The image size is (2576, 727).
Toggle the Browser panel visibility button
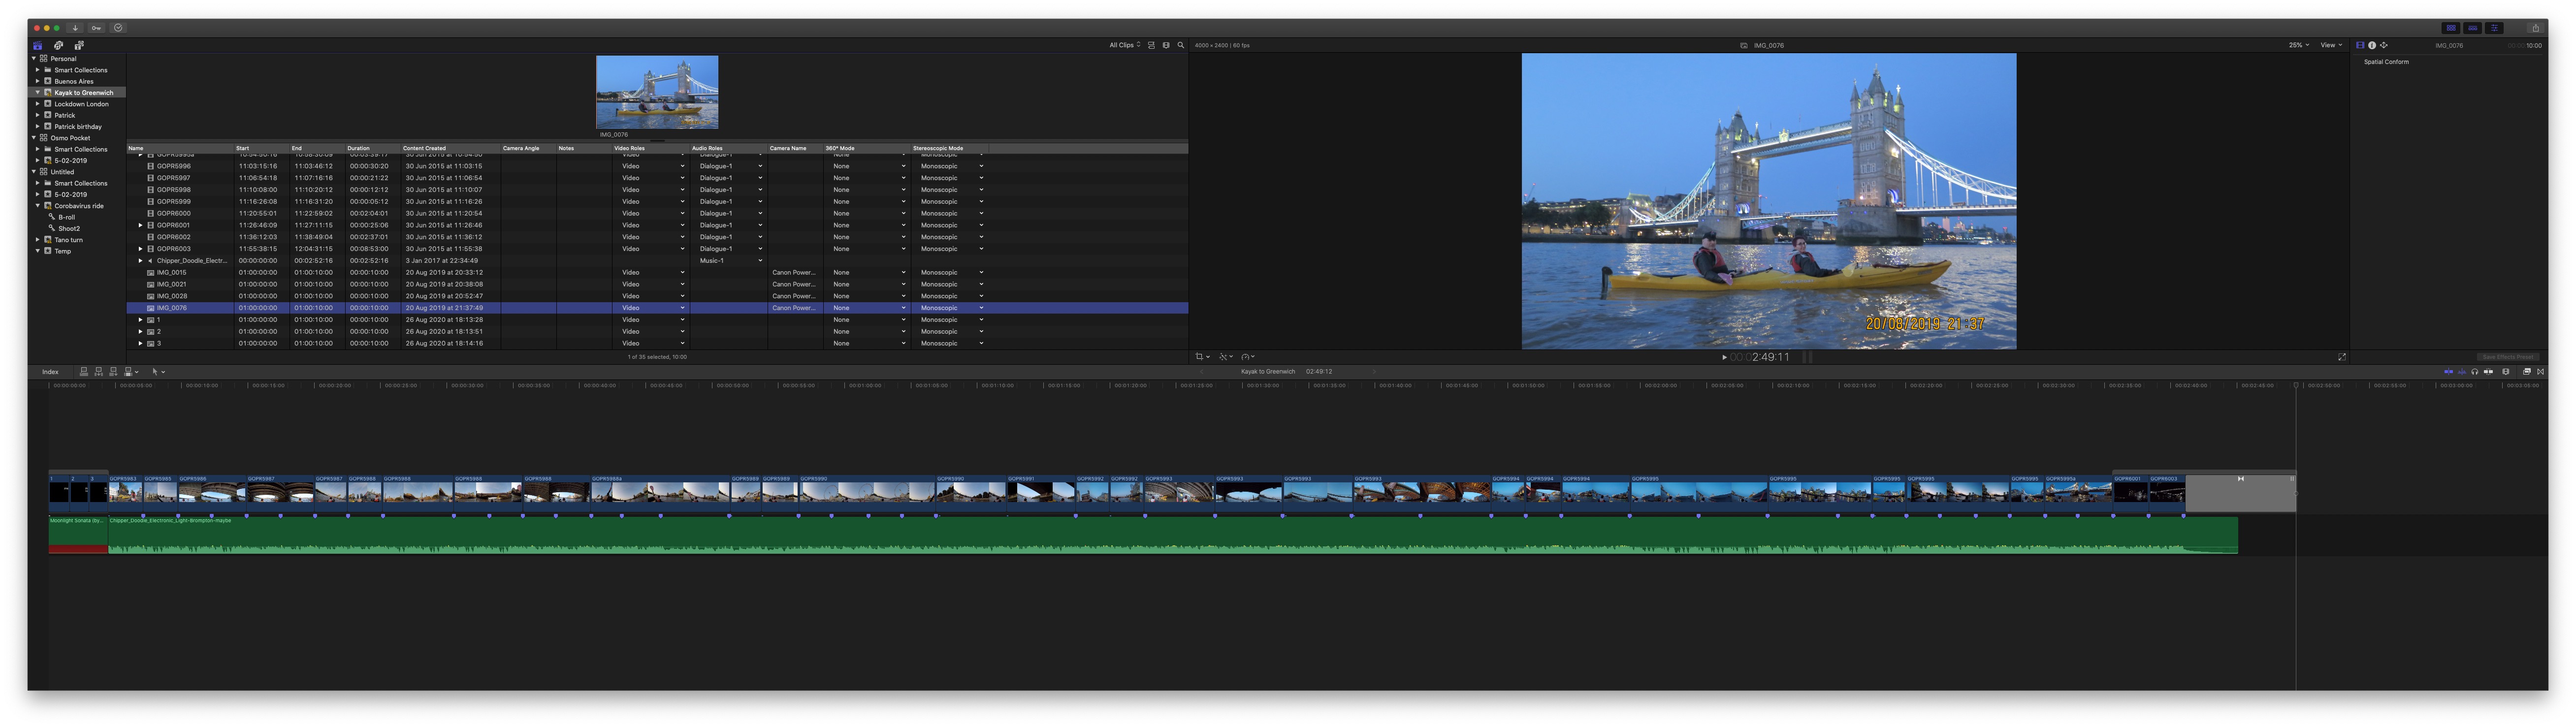pyautogui.click(x=2450, y=28)
